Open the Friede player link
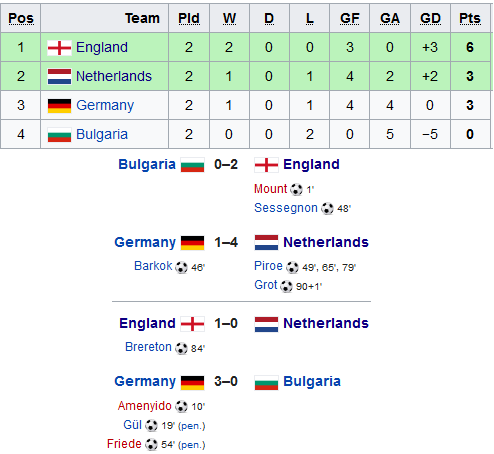Viewport: 494px width, 454px height. pos(124,444)
